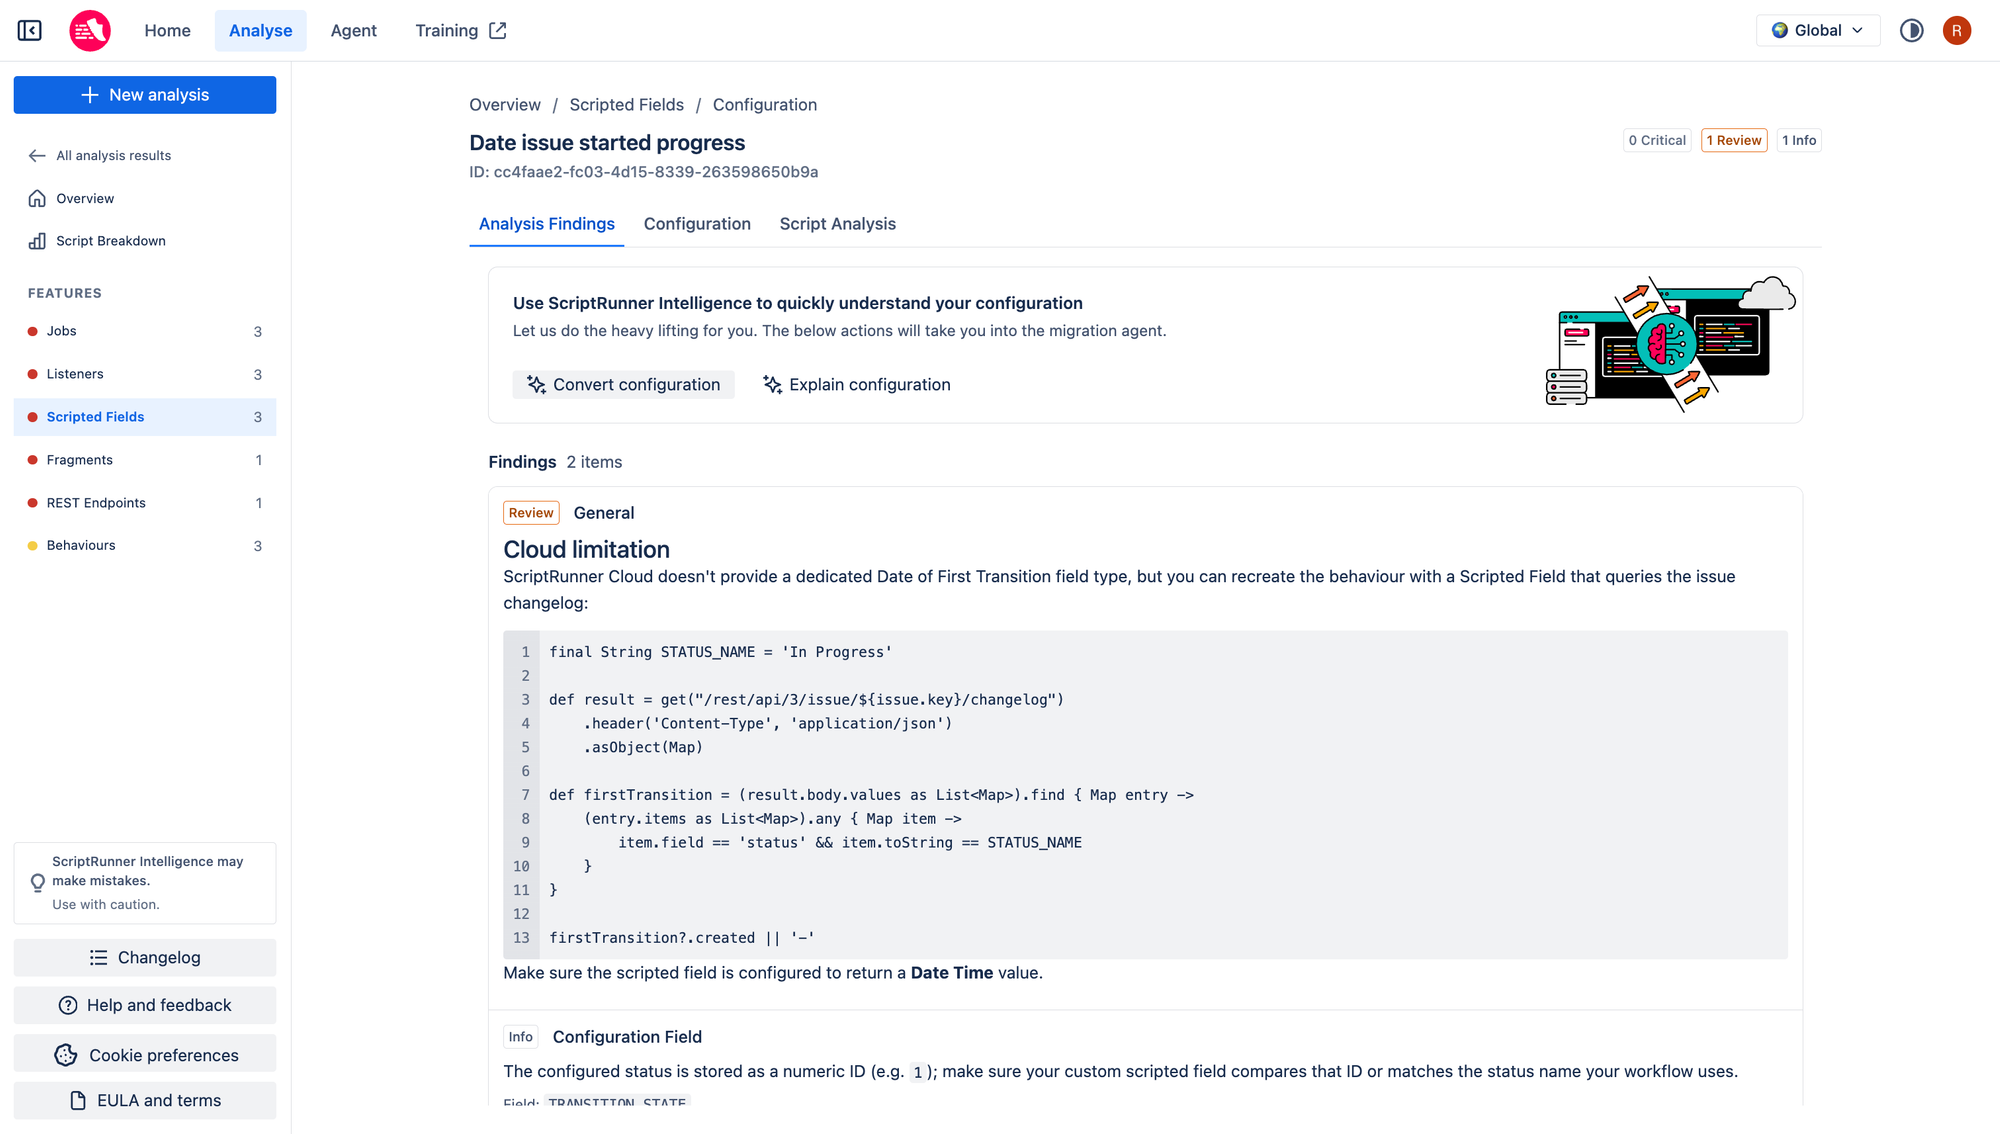2000x1134 pixels.
Task: Switch to the Script Analysis tab
Action: [838, 224]
